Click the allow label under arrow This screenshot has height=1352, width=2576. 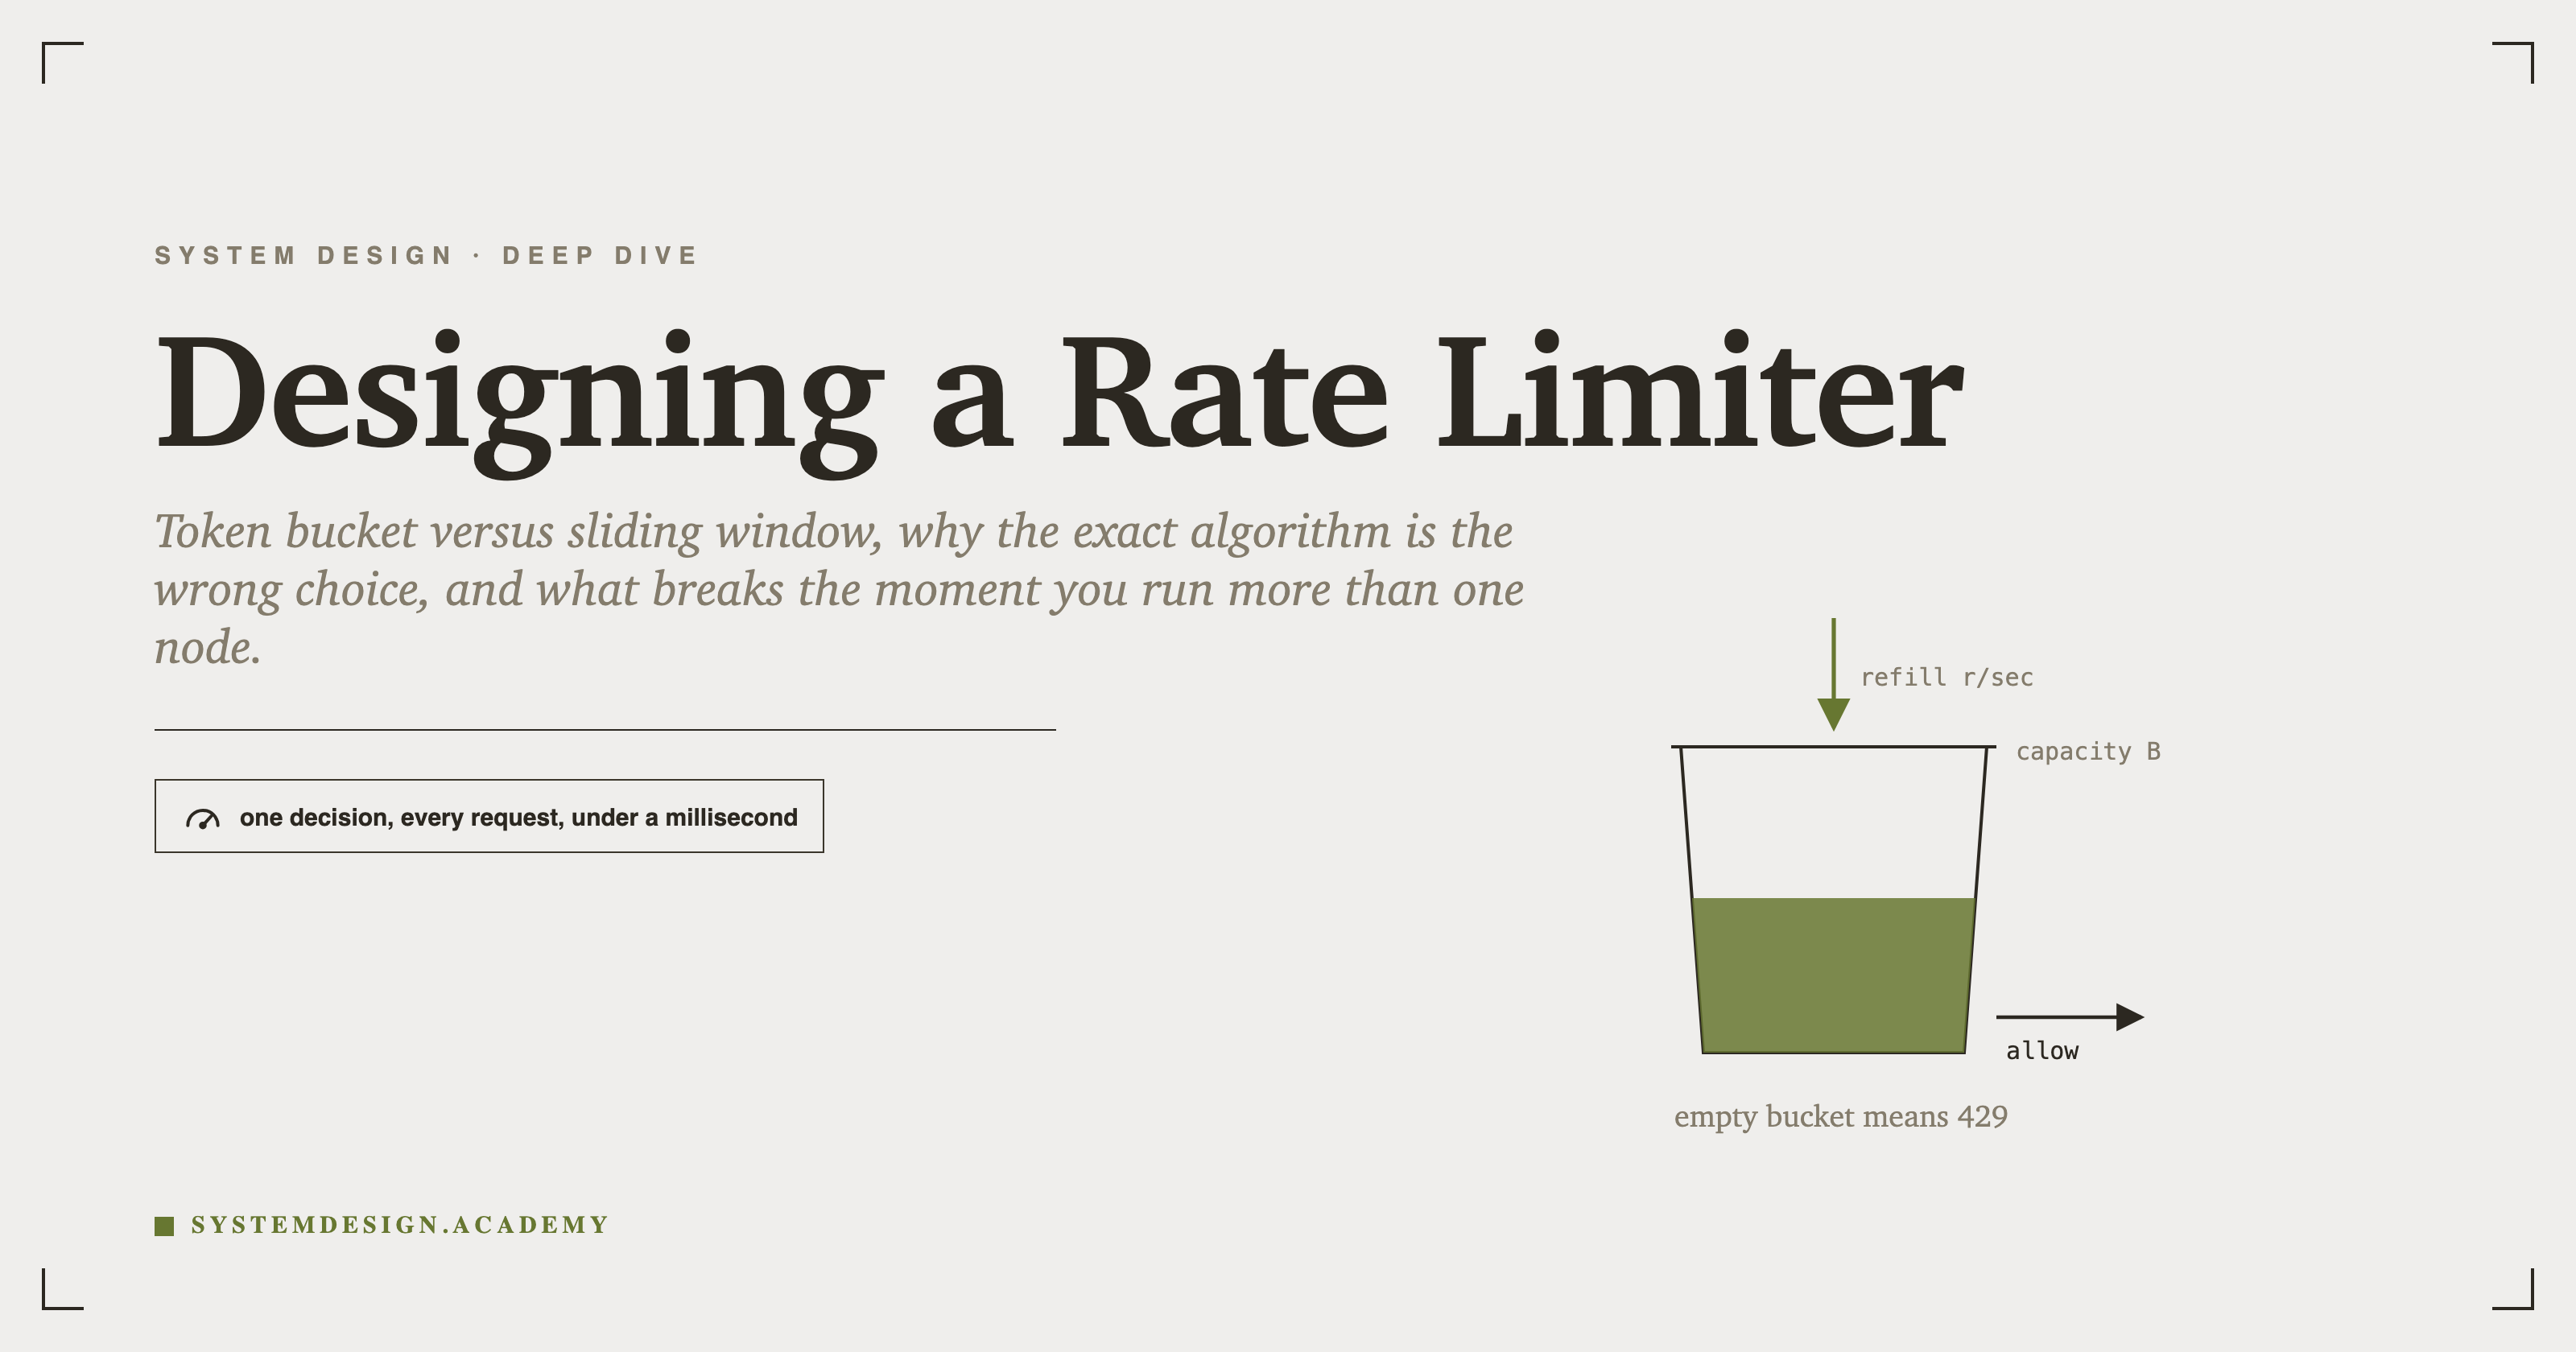tap(2042, 1050)
